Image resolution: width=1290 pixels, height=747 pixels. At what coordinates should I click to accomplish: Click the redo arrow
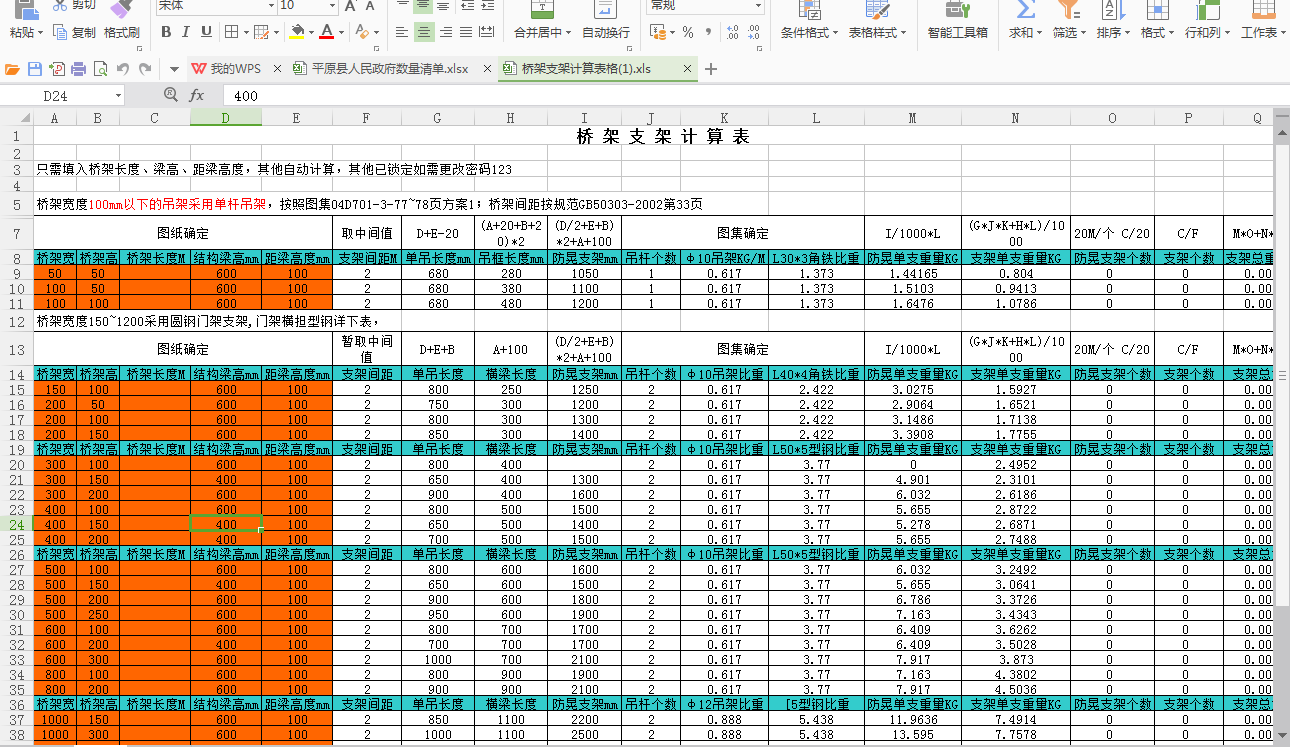point(145,69)
